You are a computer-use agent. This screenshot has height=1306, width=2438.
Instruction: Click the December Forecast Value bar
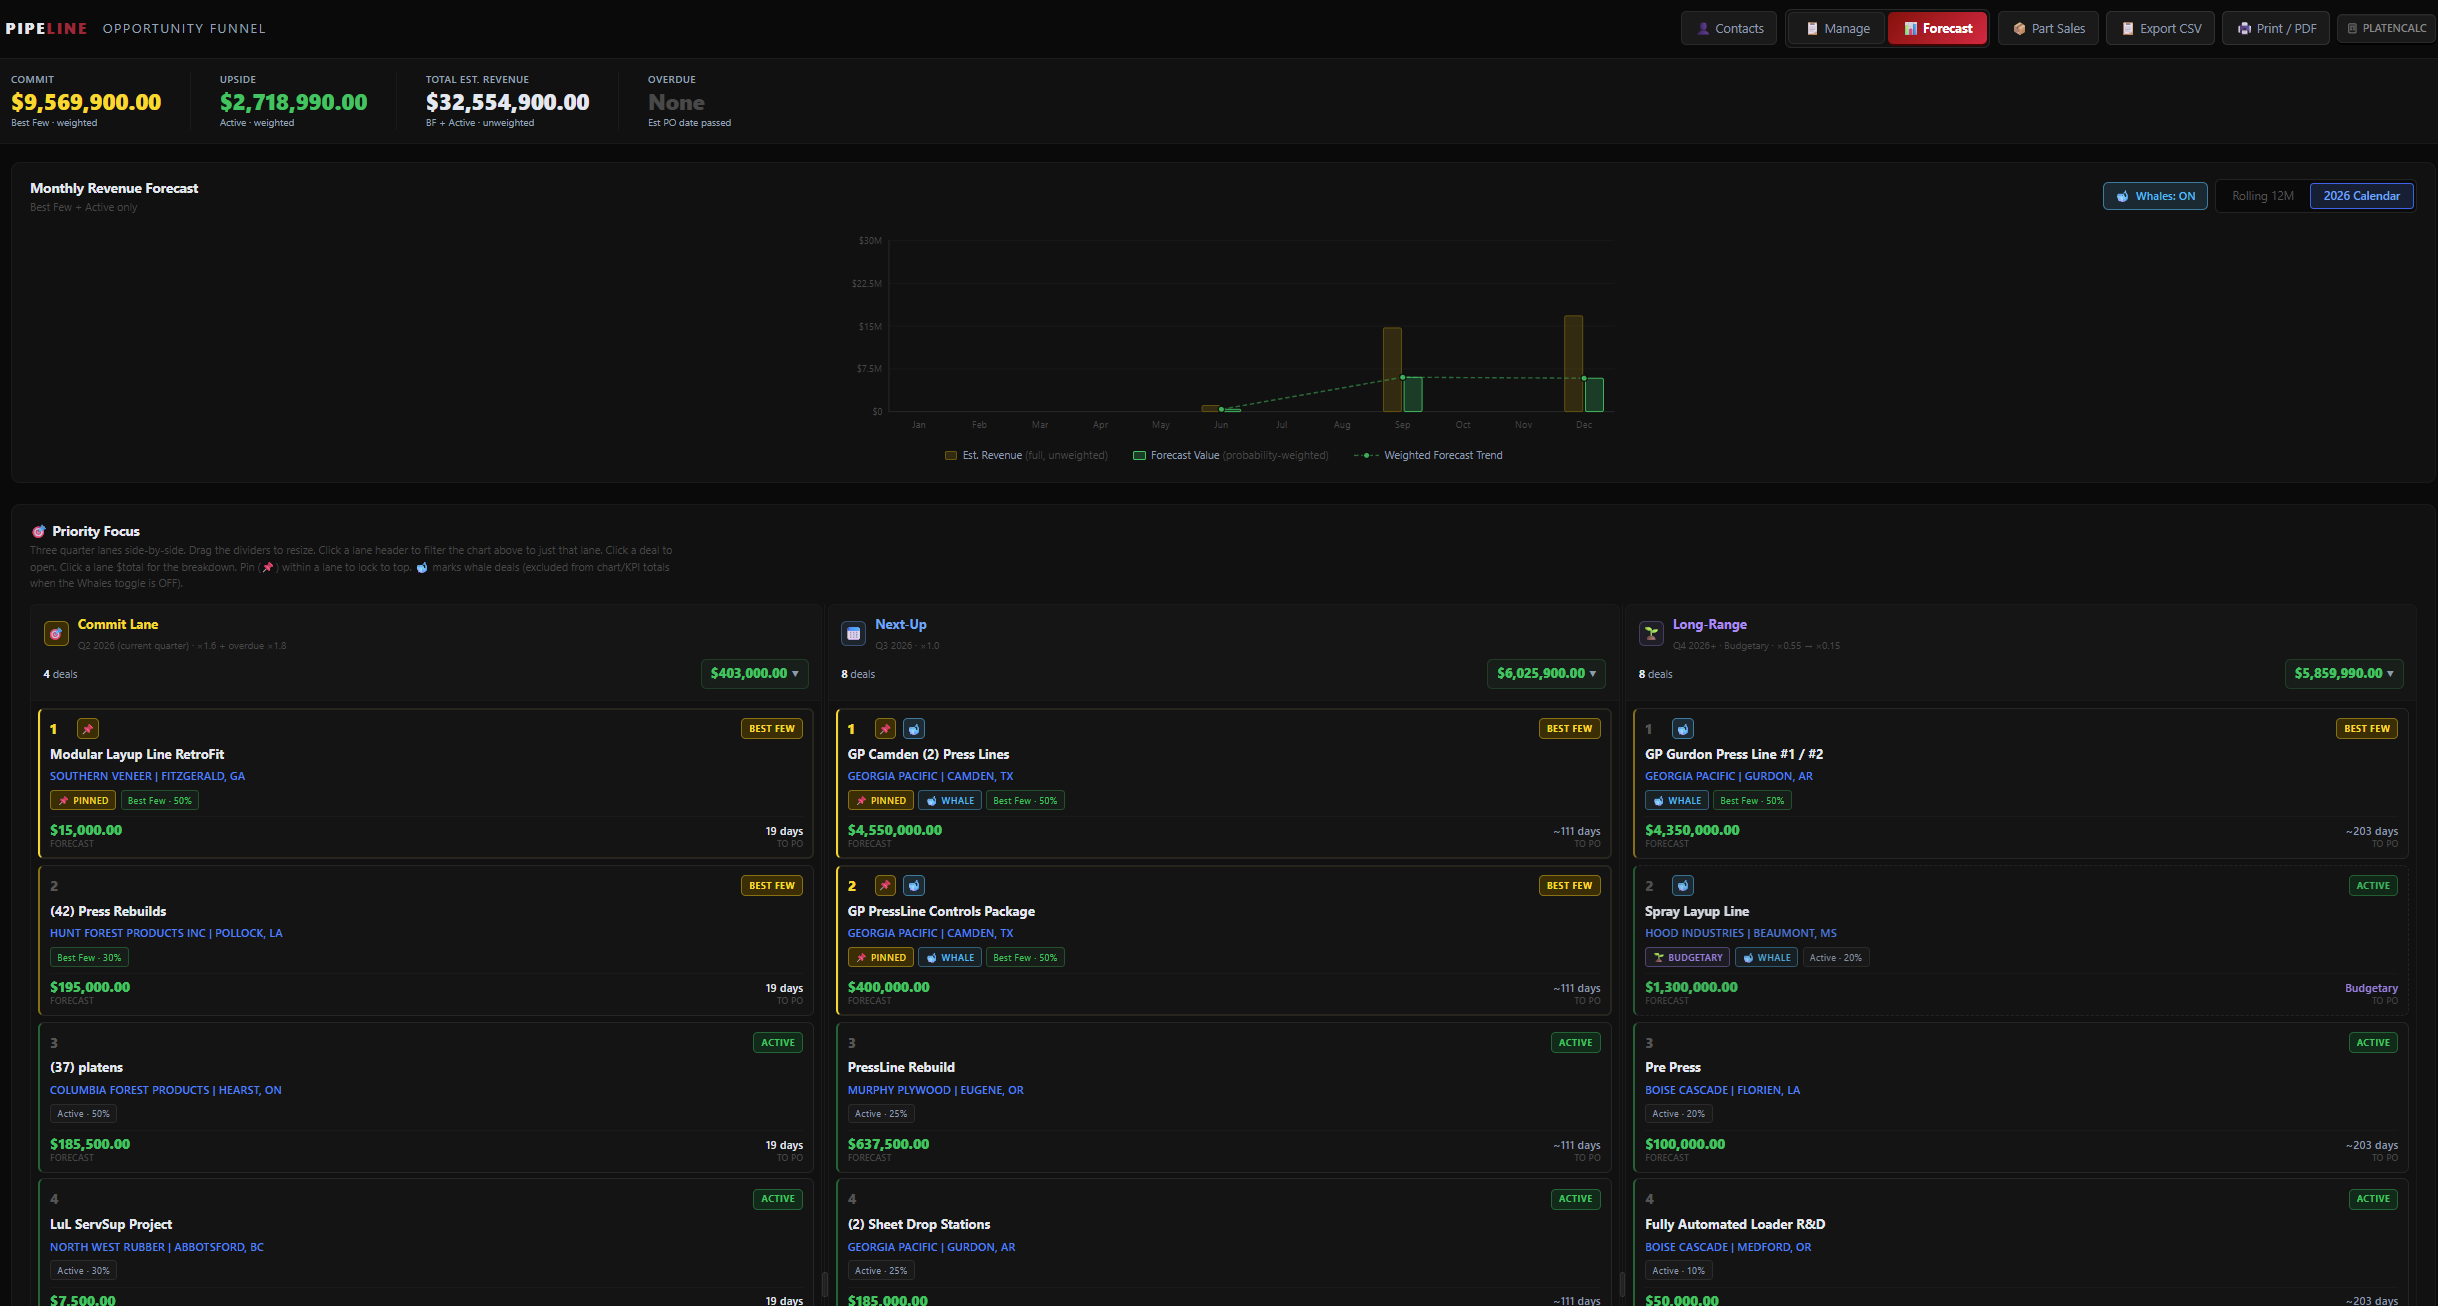[x=1594, y=394]
